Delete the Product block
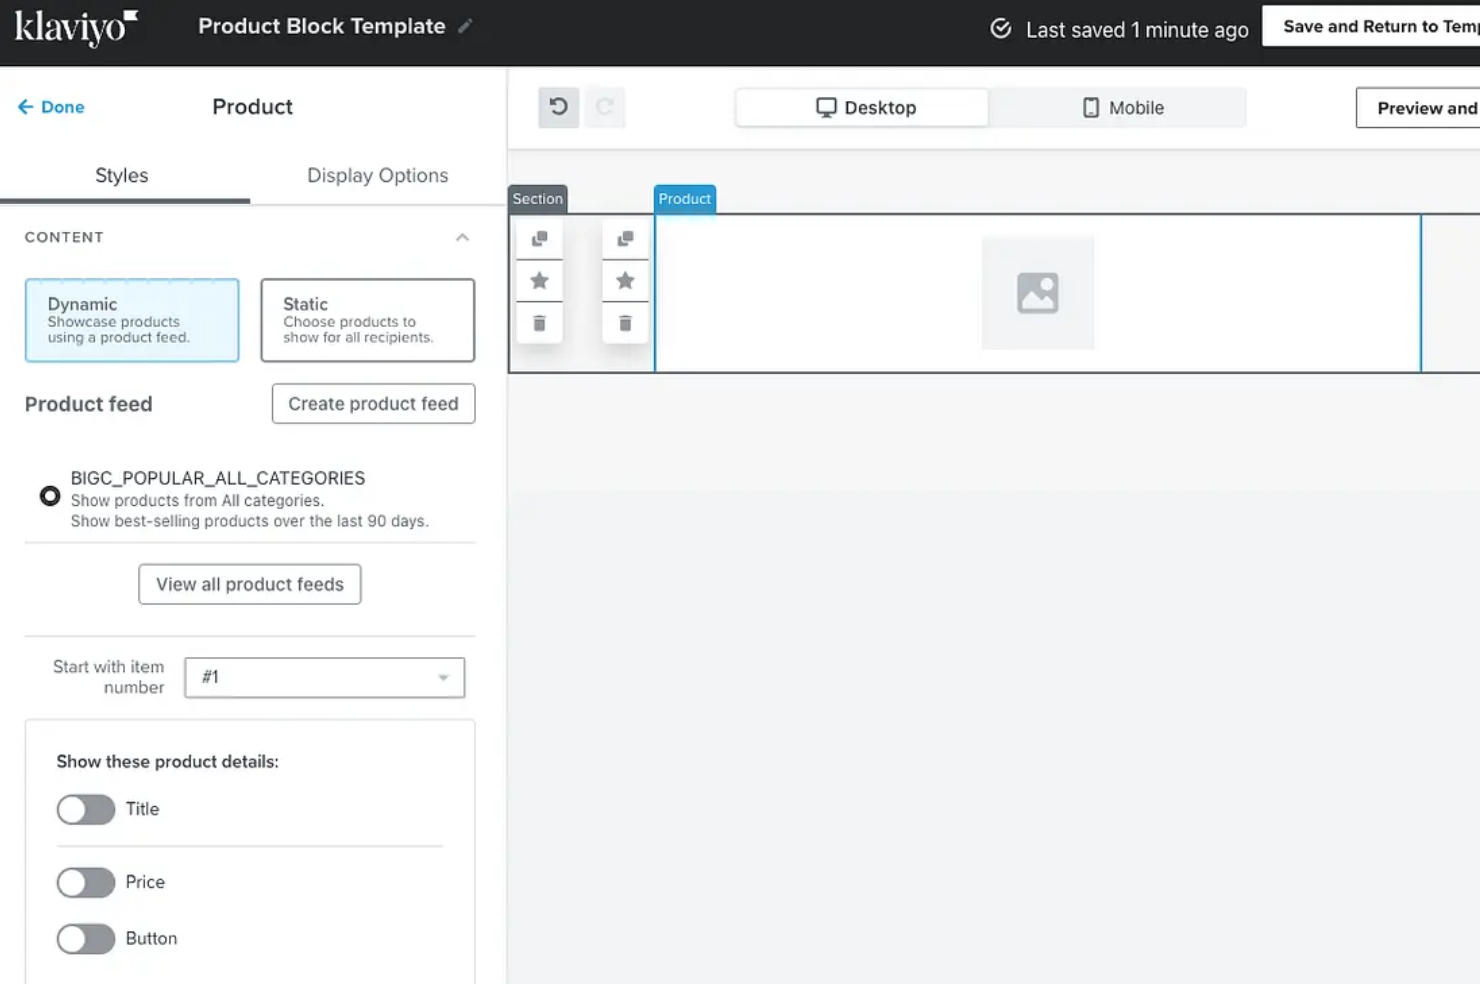Image resolution: width=1480 pixels, height=987 pixels. [x=625, y=322]
